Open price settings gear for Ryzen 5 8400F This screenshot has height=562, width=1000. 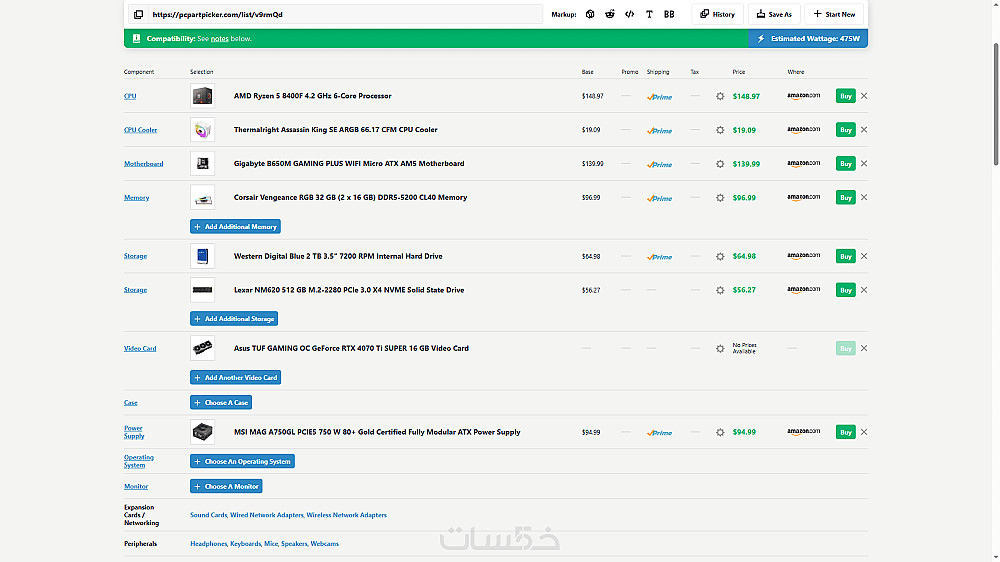(x=720, y=96)
